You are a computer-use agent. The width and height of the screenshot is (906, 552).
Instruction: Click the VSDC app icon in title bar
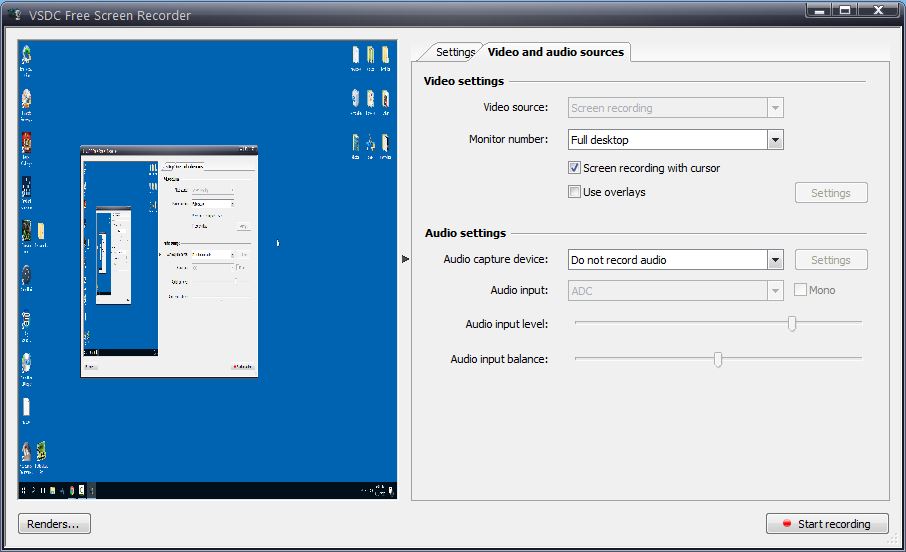point(16,14)
